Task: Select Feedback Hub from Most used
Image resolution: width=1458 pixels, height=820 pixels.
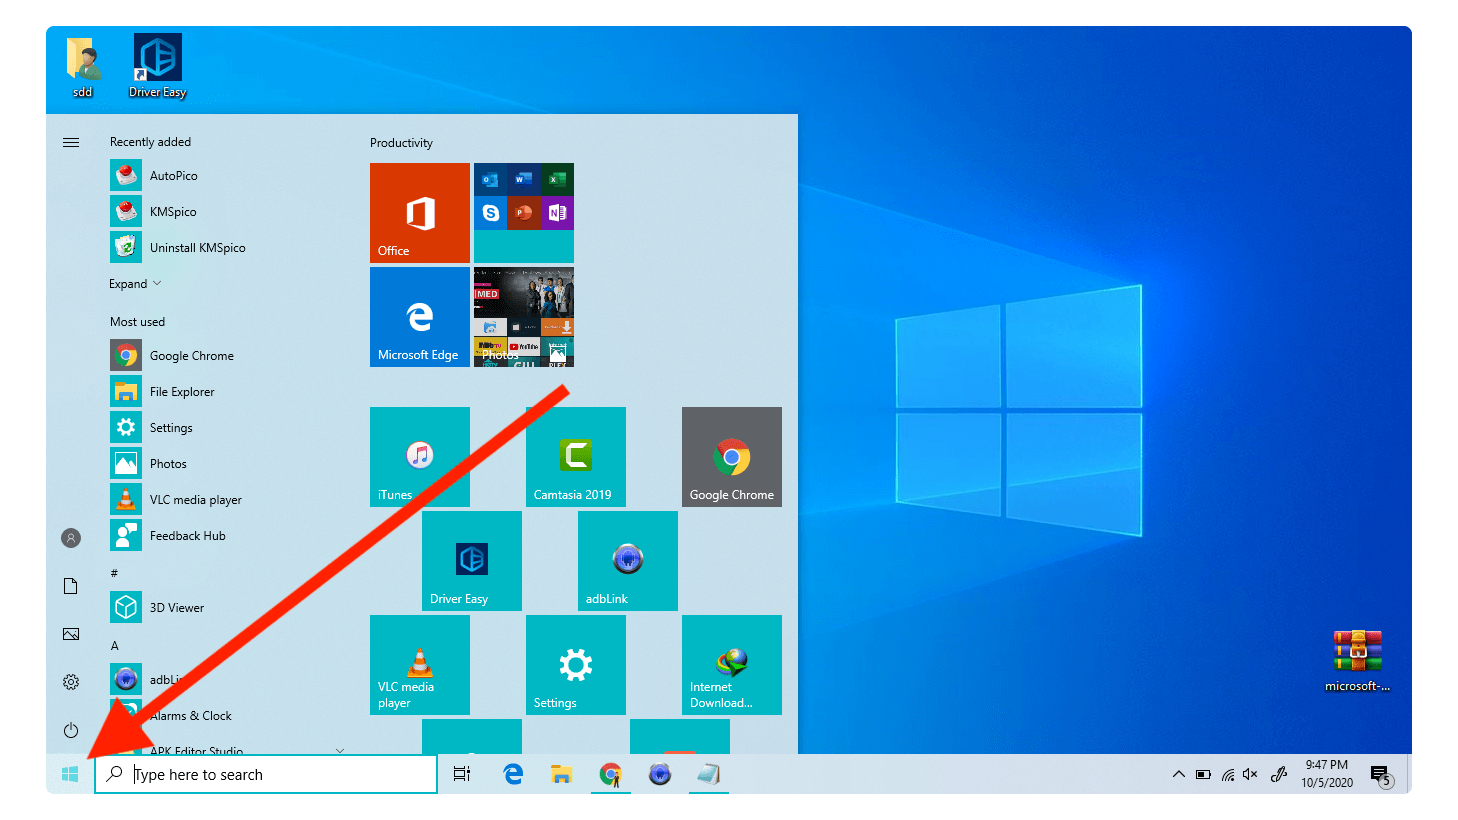Action: click(x=187, y=536)
